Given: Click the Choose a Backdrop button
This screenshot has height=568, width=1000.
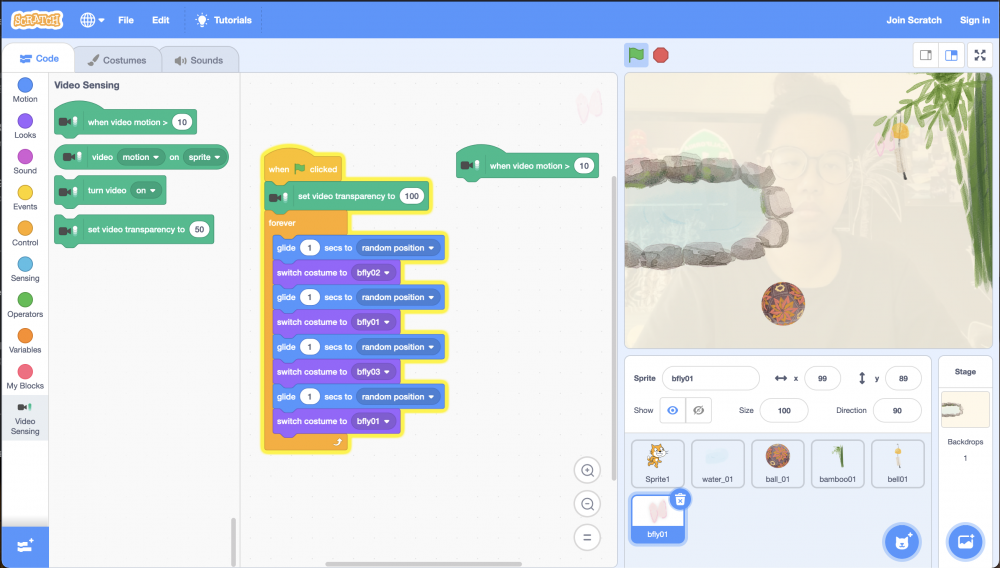Looking at the screenshot, I should point(966,542).
